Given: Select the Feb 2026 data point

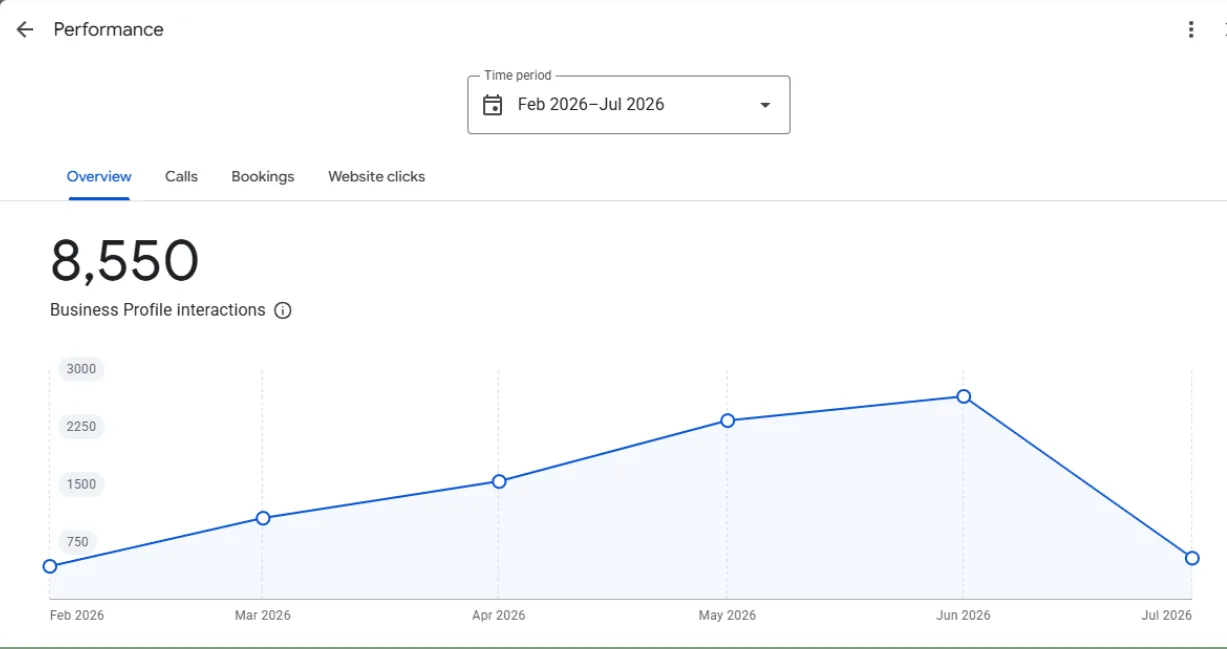Looking at the screenshot, I should [50, 566].
